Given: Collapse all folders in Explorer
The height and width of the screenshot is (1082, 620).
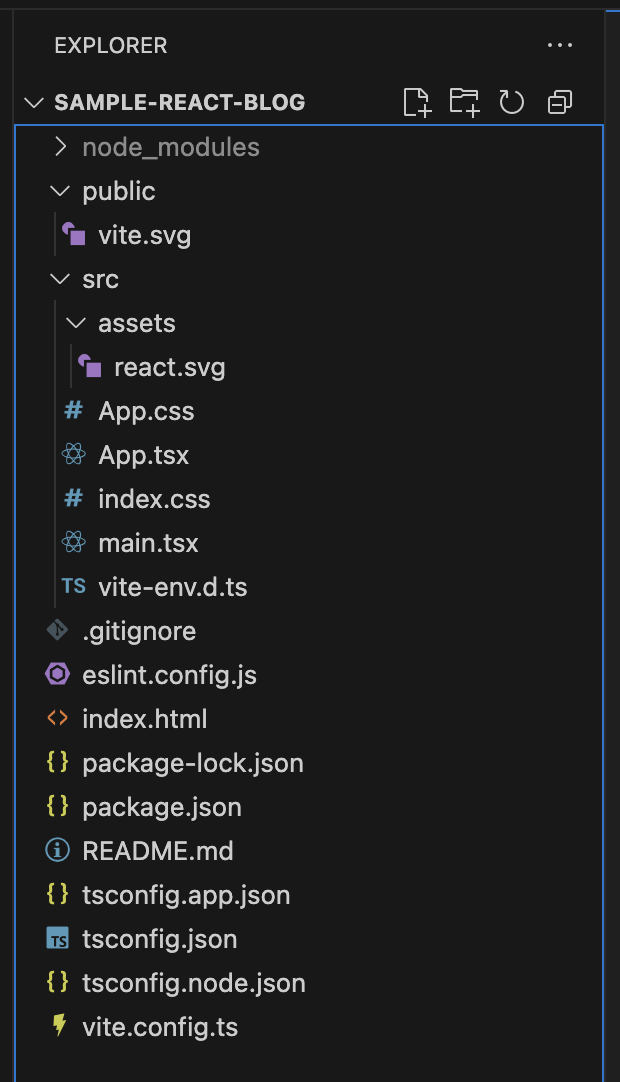Looking at the screenshot, I should click(x=559, y=102).
